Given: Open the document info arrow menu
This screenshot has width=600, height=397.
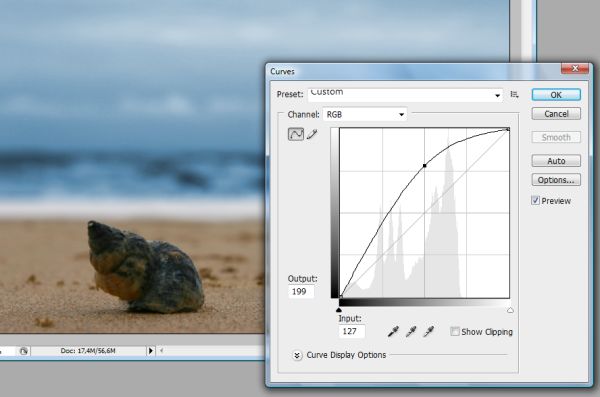Looking at the screenshot, I should [151, 351].
